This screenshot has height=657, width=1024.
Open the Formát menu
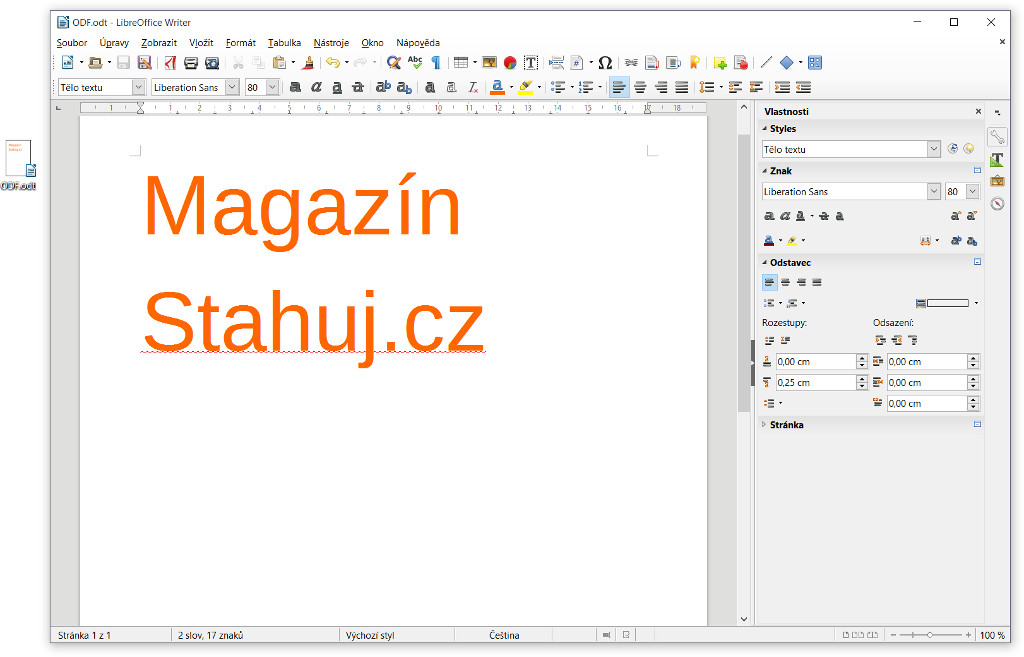pyautogui.click(x=240, y=43)
